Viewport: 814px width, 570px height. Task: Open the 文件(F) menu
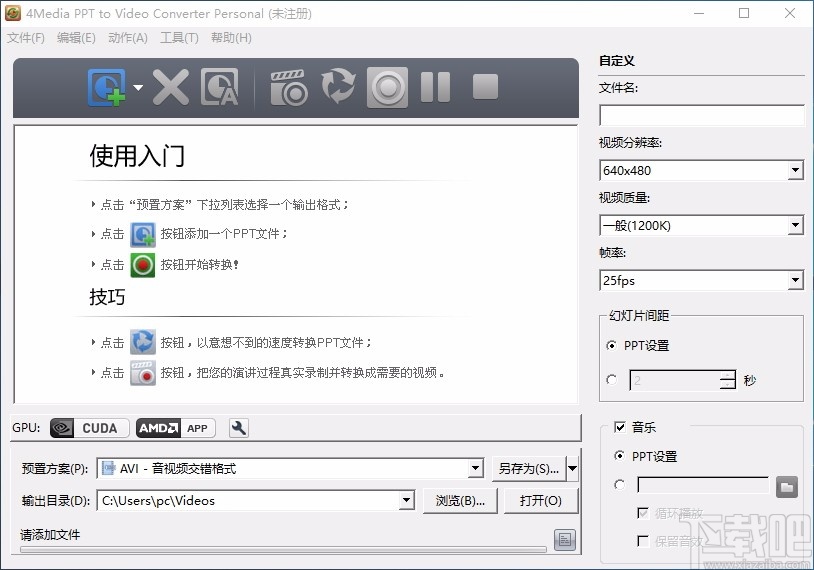point(25,38)
